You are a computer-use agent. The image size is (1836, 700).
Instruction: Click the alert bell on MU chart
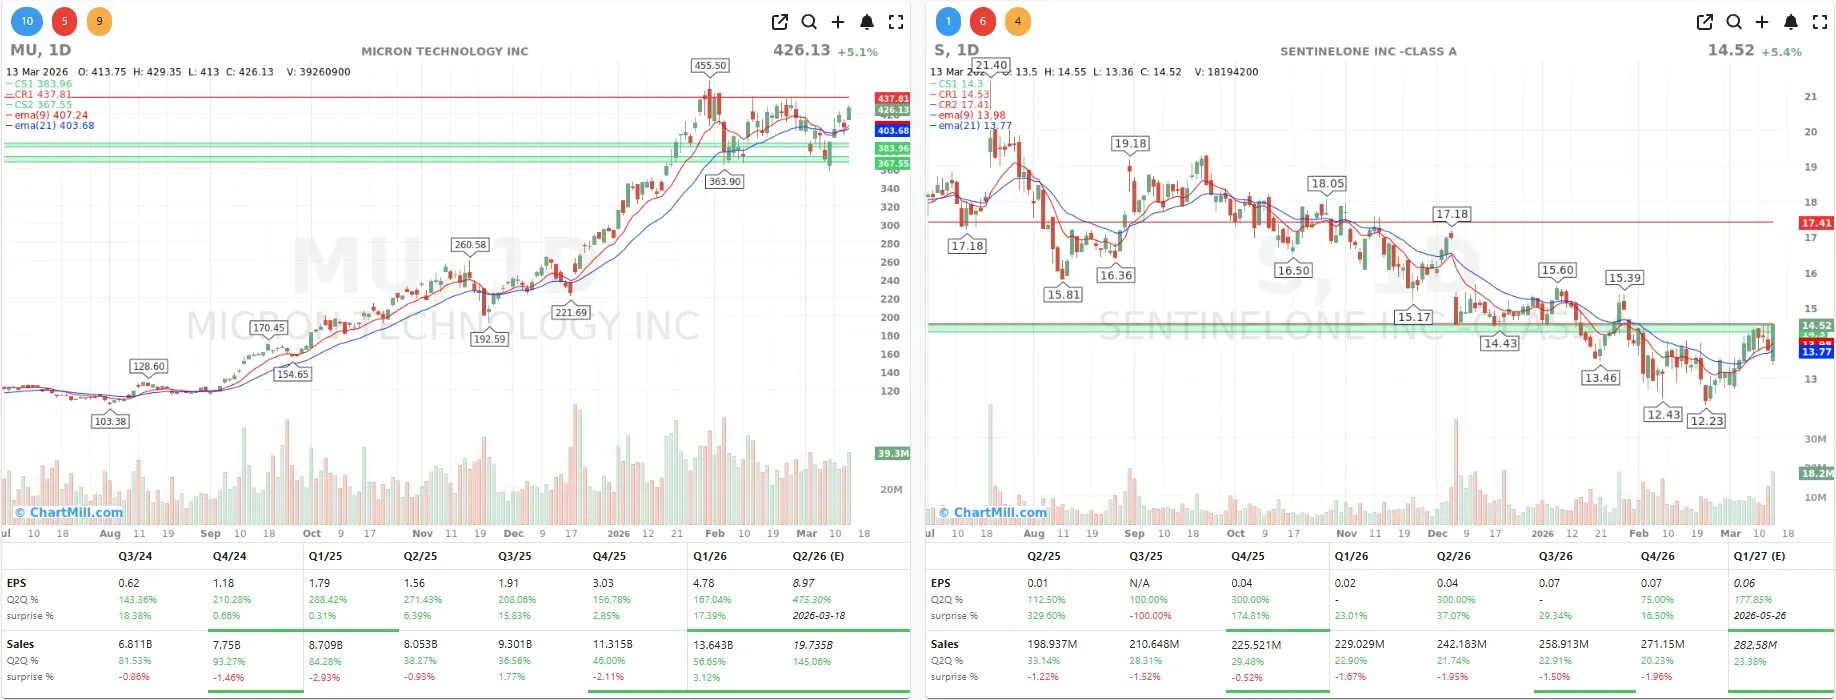pos(867,22)
